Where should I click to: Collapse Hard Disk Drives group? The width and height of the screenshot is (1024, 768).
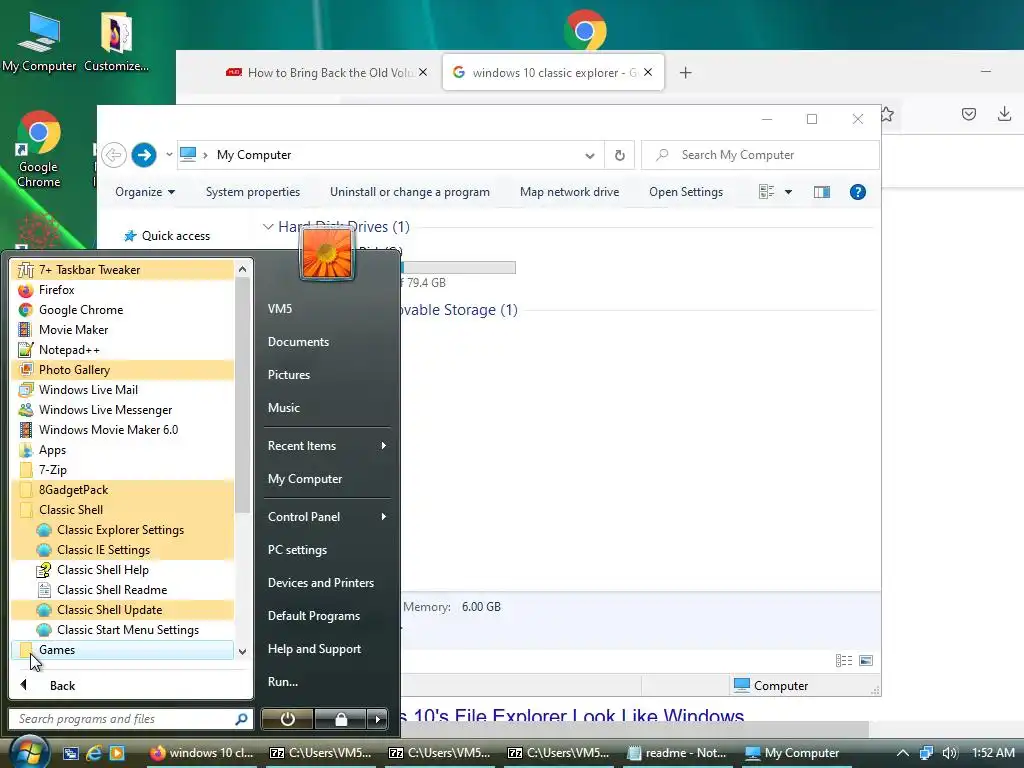pyautogui.click(x=268, y=227)
